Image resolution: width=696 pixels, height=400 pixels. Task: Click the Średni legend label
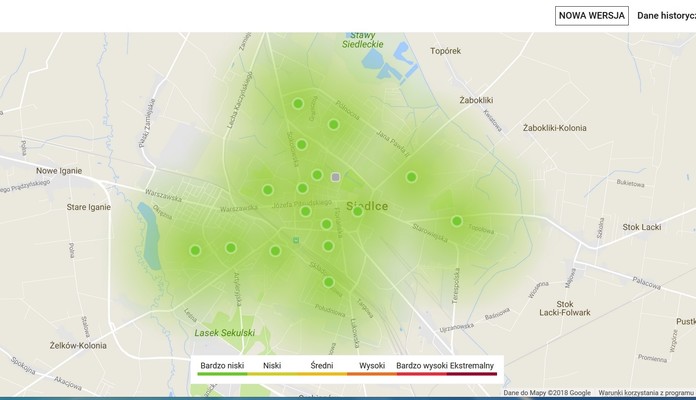[x=322, y=366]
